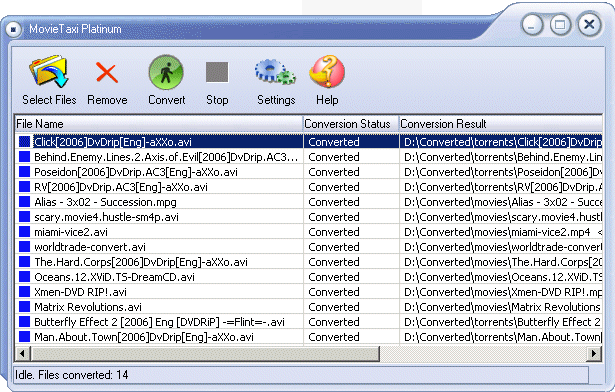Click the MovieTaxi Platinum title bar icon
The height and width of the screenshot is (392, 615).
click(x=13, y=29)
